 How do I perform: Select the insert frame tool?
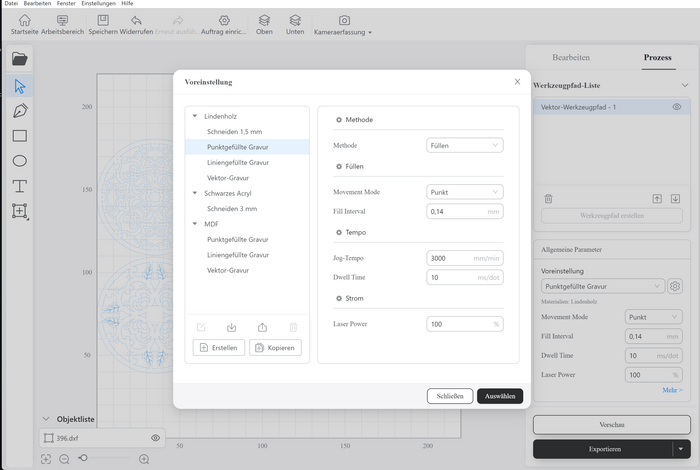tap(20, 211)
